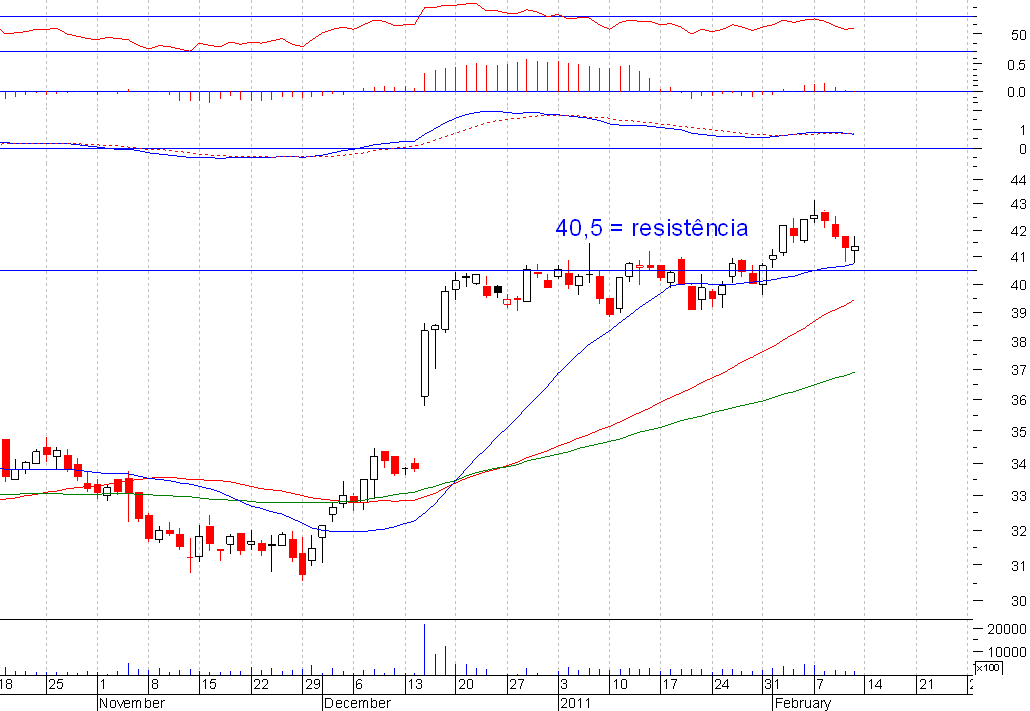Screen dimensions: 1030x711
Task: Select the 20000 volume scale label
Action: point(1007,630)
